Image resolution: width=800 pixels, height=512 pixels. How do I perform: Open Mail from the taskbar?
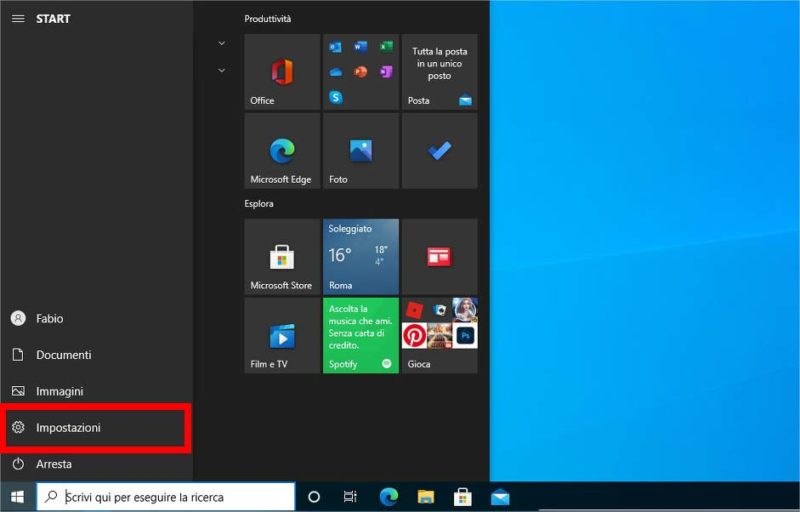[500, 497]
